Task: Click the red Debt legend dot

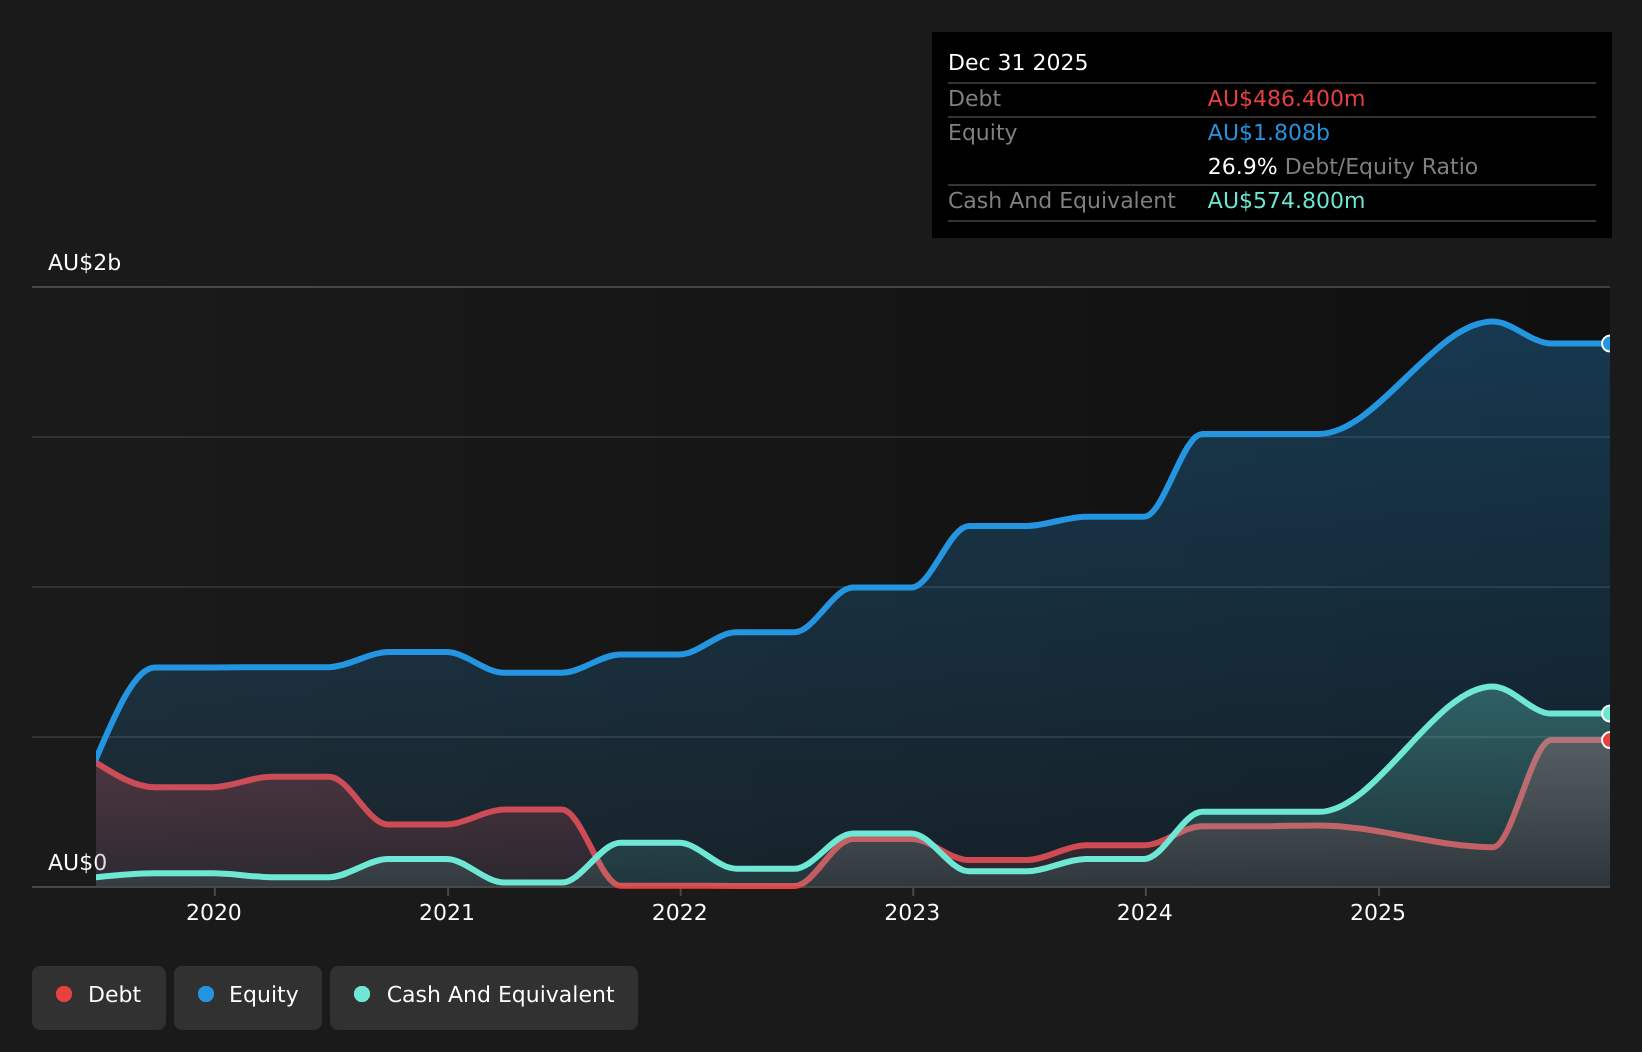Action: [x=64, y=994]
